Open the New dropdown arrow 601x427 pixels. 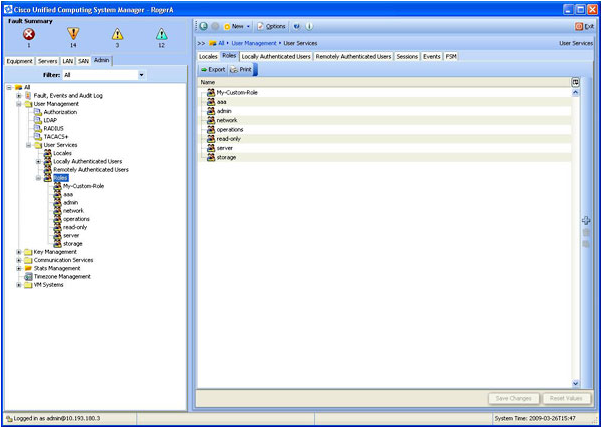point(248,26)
